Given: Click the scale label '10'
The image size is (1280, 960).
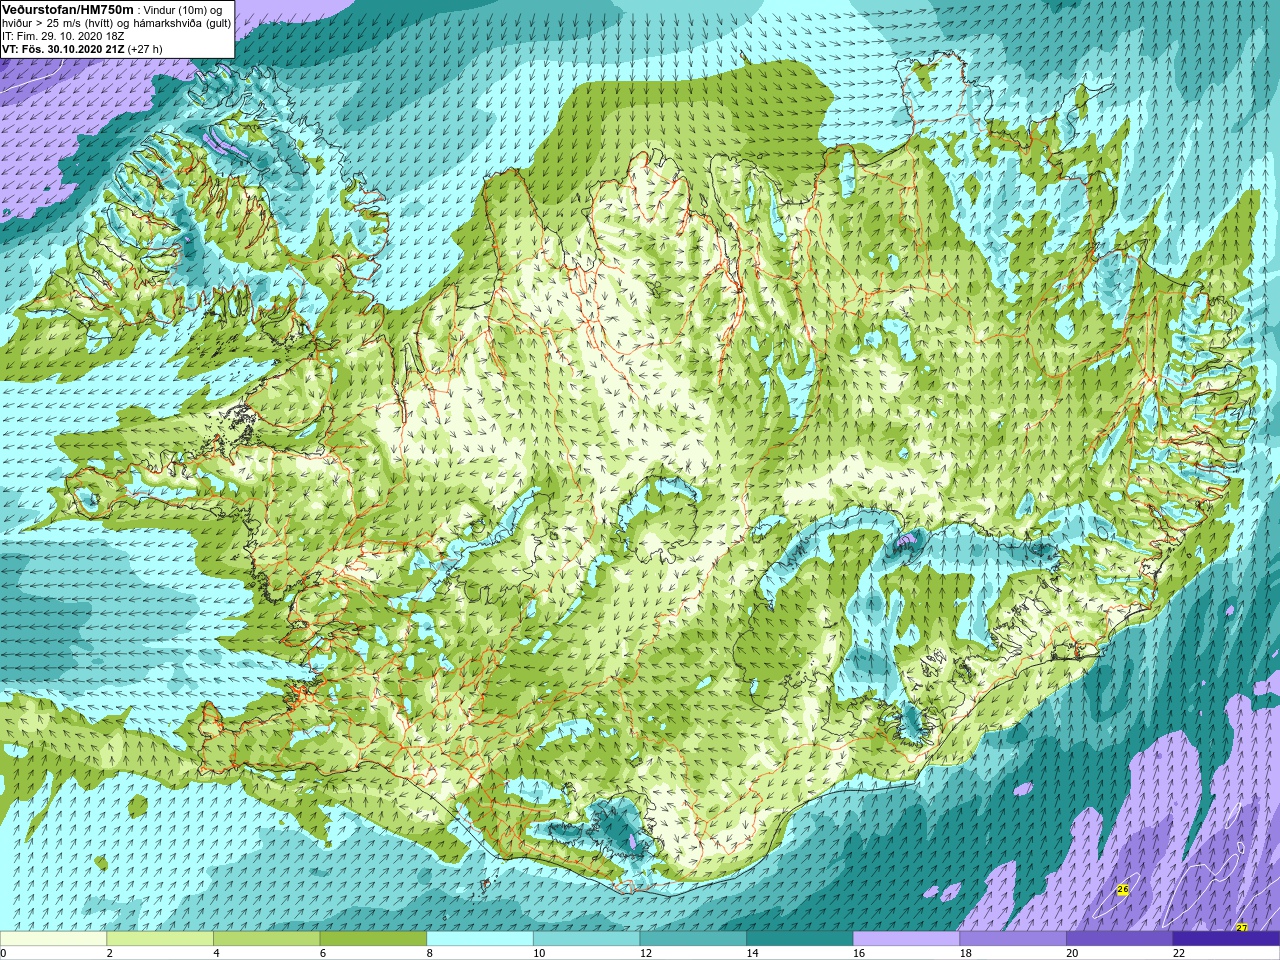Looking at the screenshot, I should [539, 953].
